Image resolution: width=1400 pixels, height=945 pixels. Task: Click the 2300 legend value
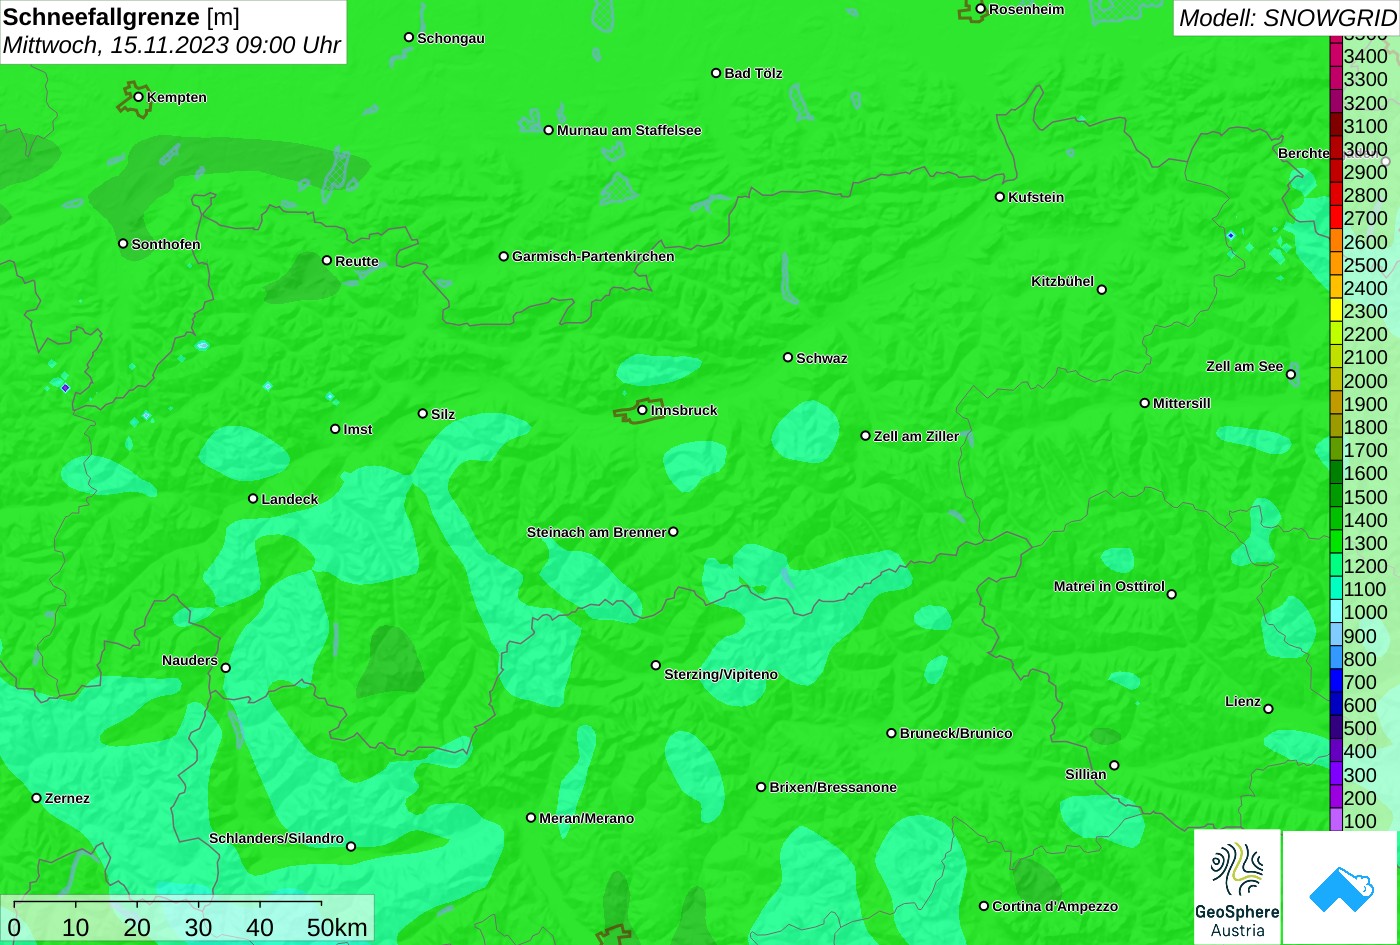pos(1365,311)
